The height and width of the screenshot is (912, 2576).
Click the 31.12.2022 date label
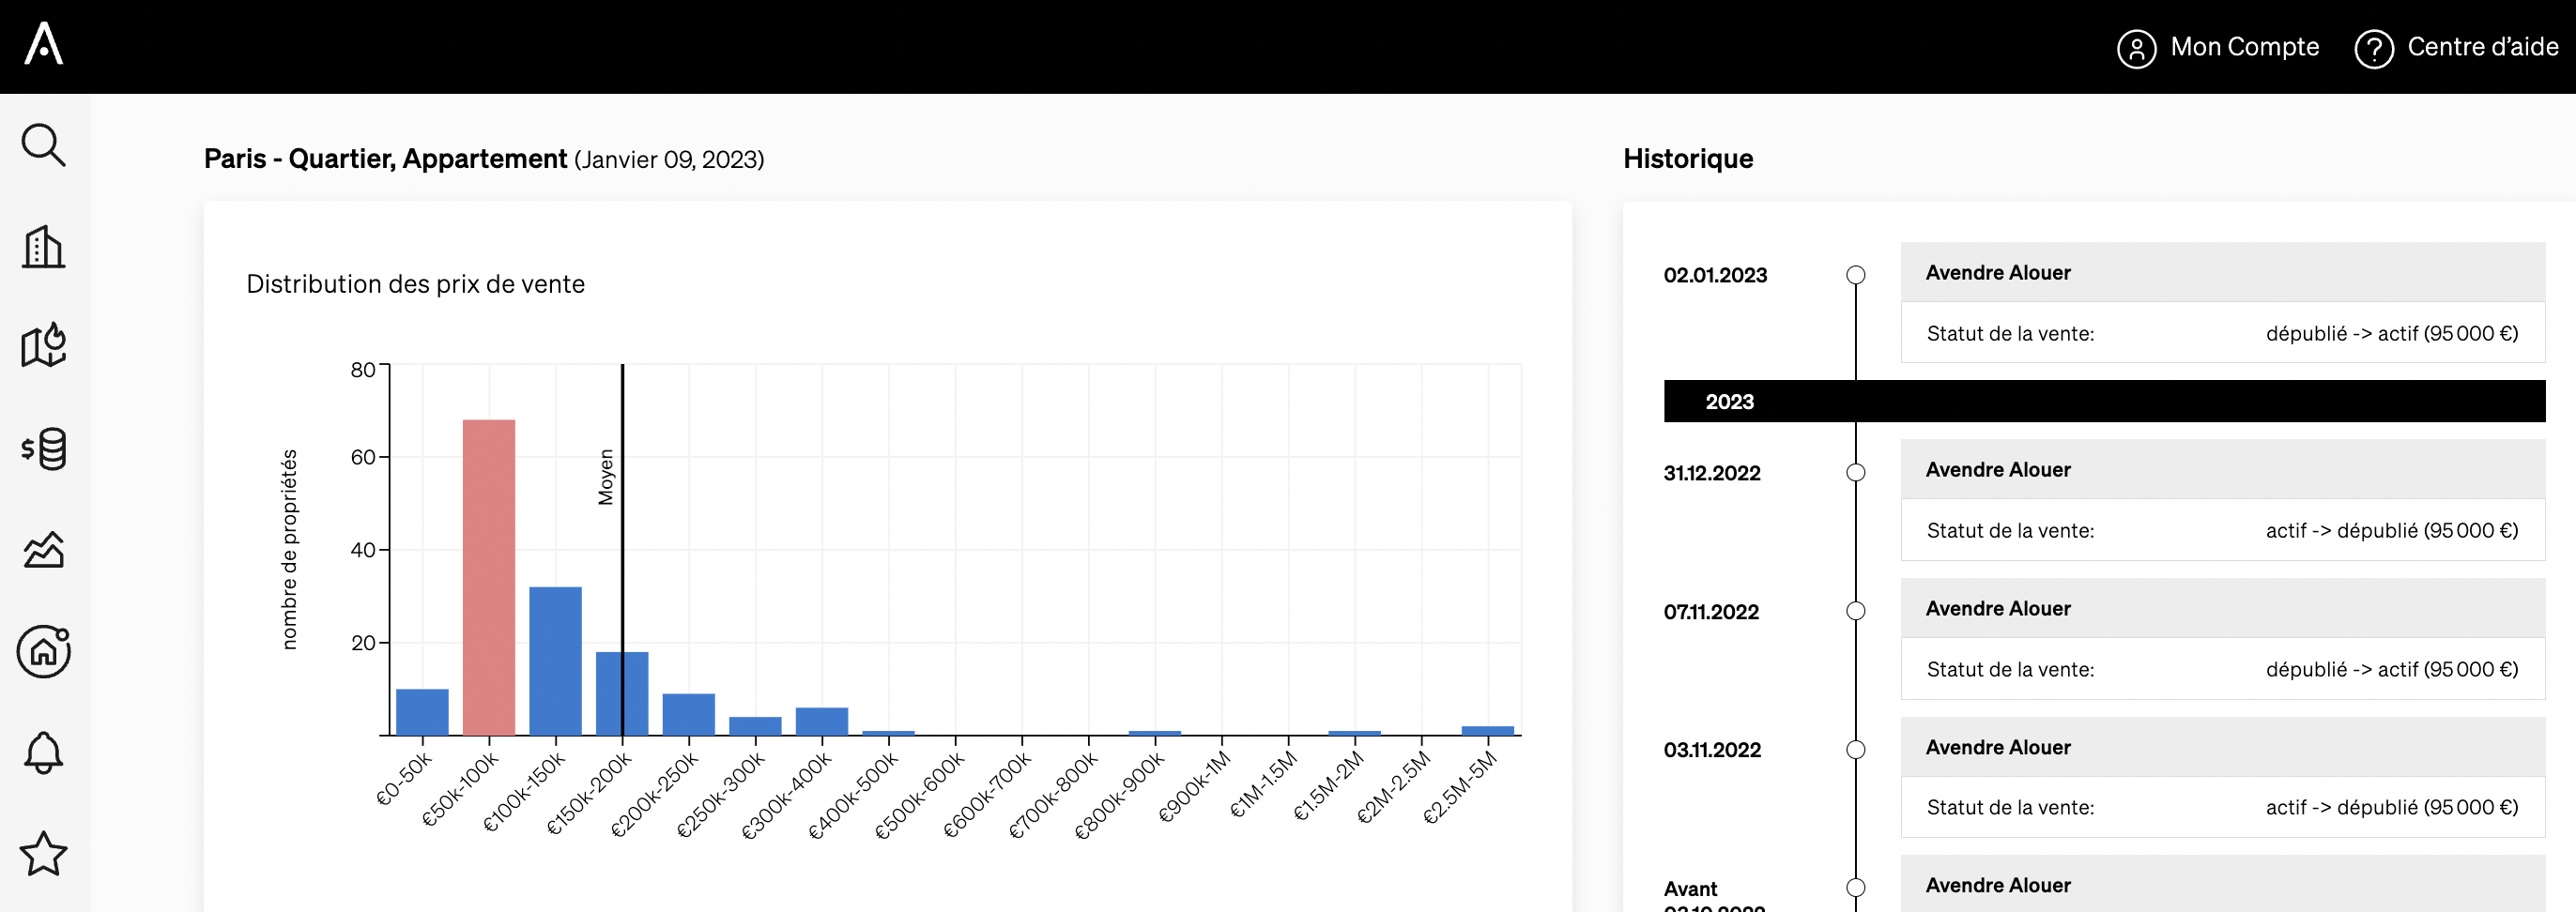coord(1712,473)
